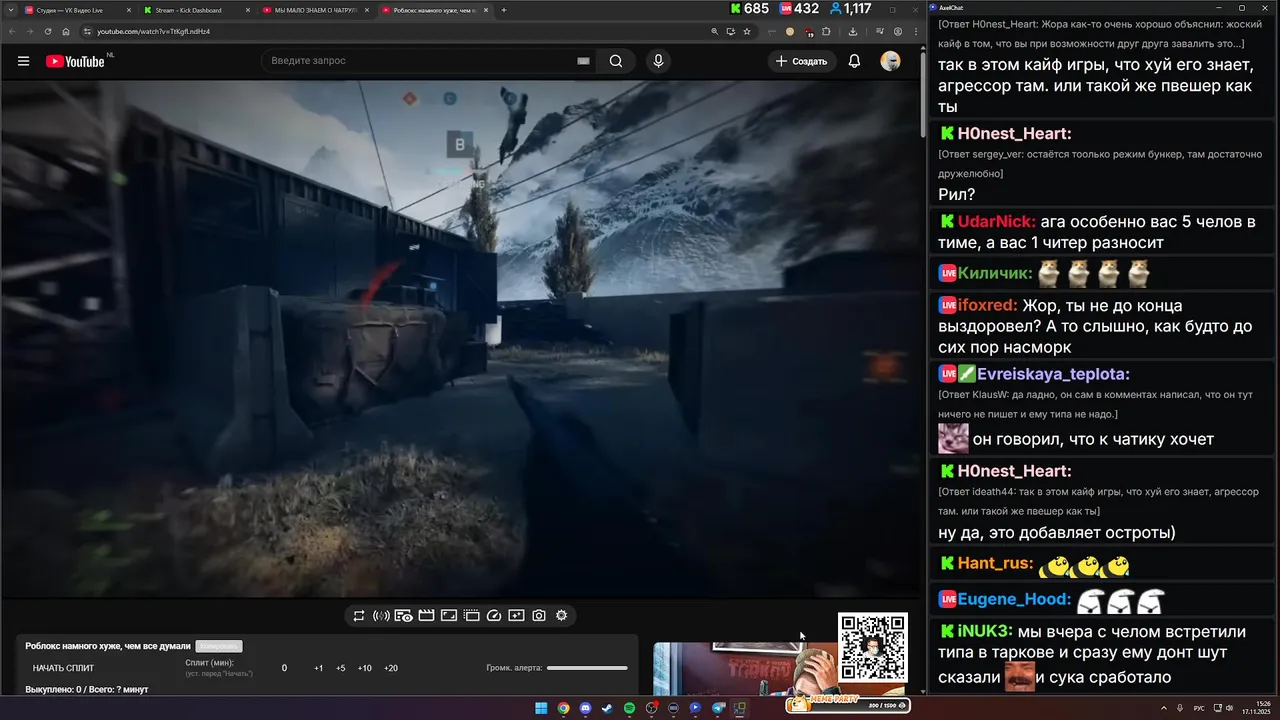Open Spotify from the taskbar
This screenshot has height=720, width=1280.
pyautogui.click(x=629, y=708)
